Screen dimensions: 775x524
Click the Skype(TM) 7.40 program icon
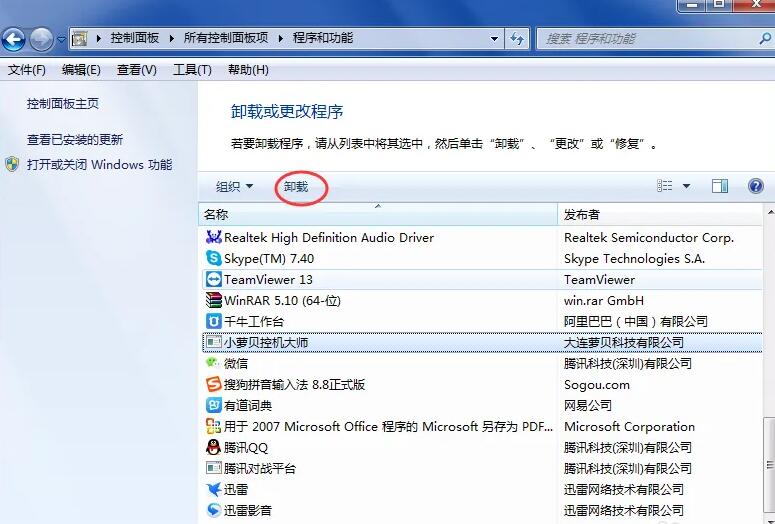(213, 258)
